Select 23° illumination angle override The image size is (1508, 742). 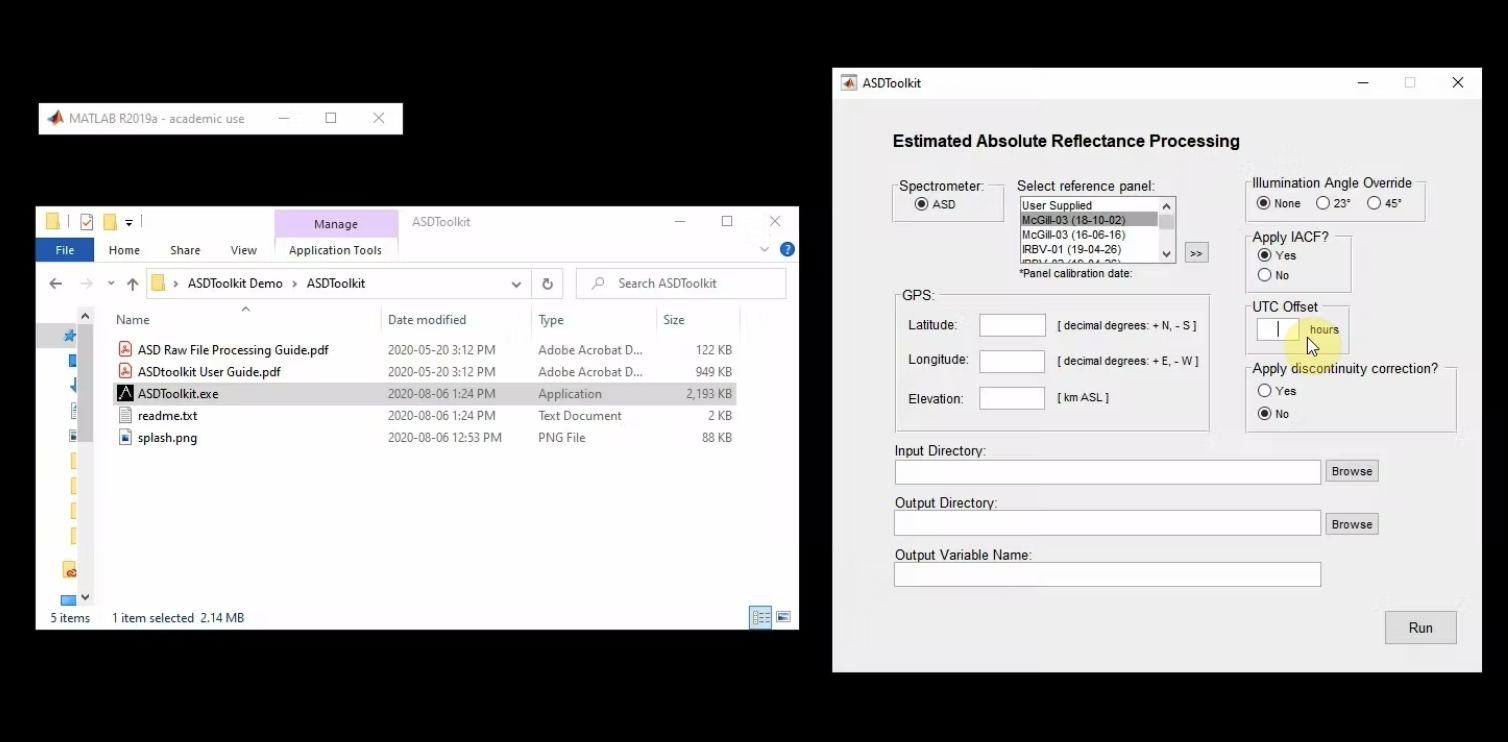[x=1323, y=203]
